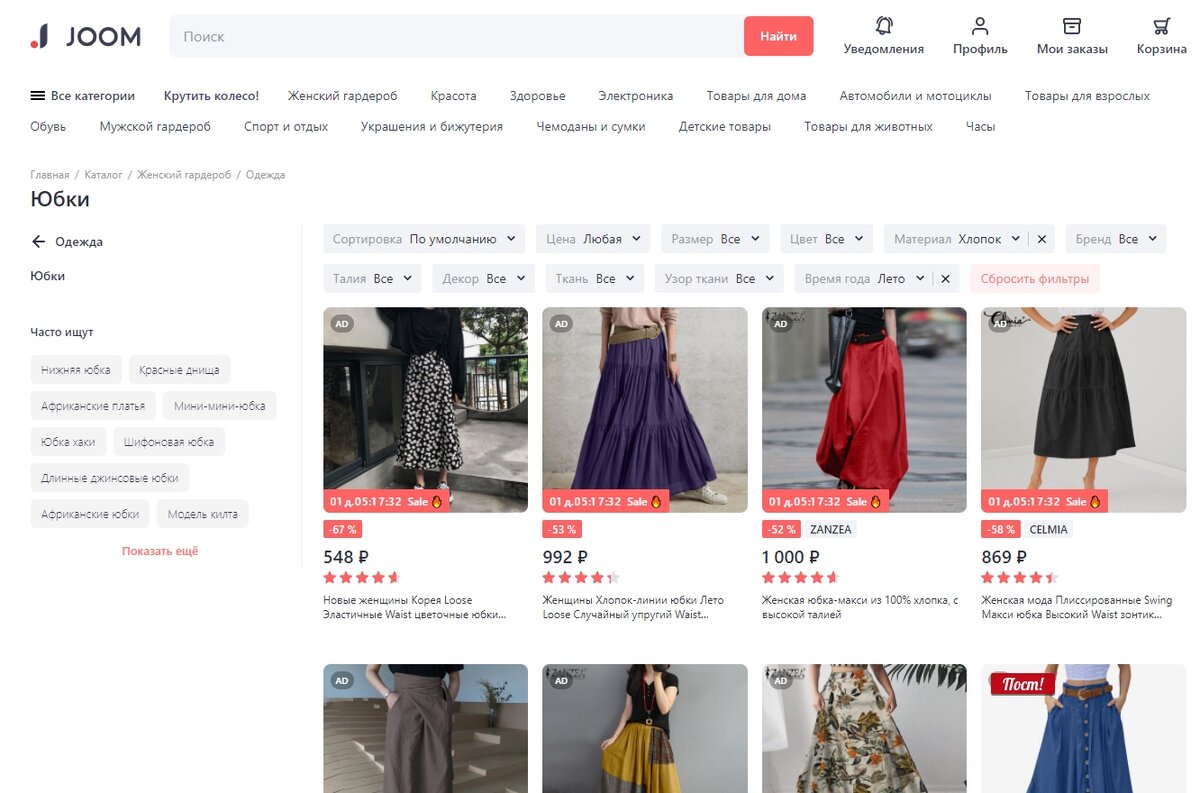Remove the Время года Лето filter
1200x793 pixels.
(x=945, y=279)
